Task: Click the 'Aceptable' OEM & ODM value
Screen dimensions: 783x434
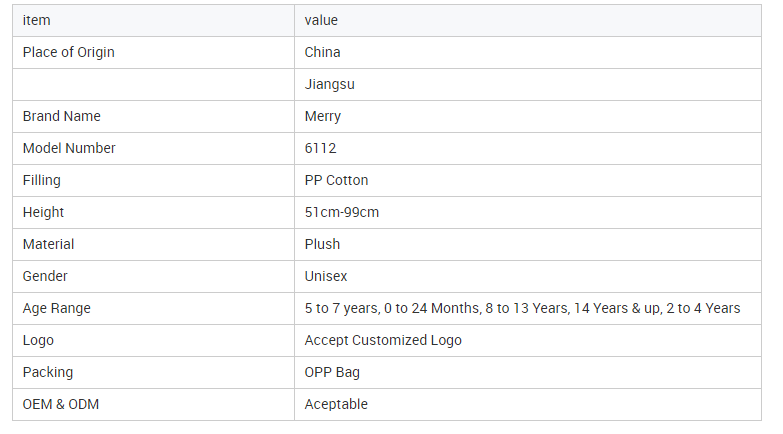Action: tap(336, 404)
